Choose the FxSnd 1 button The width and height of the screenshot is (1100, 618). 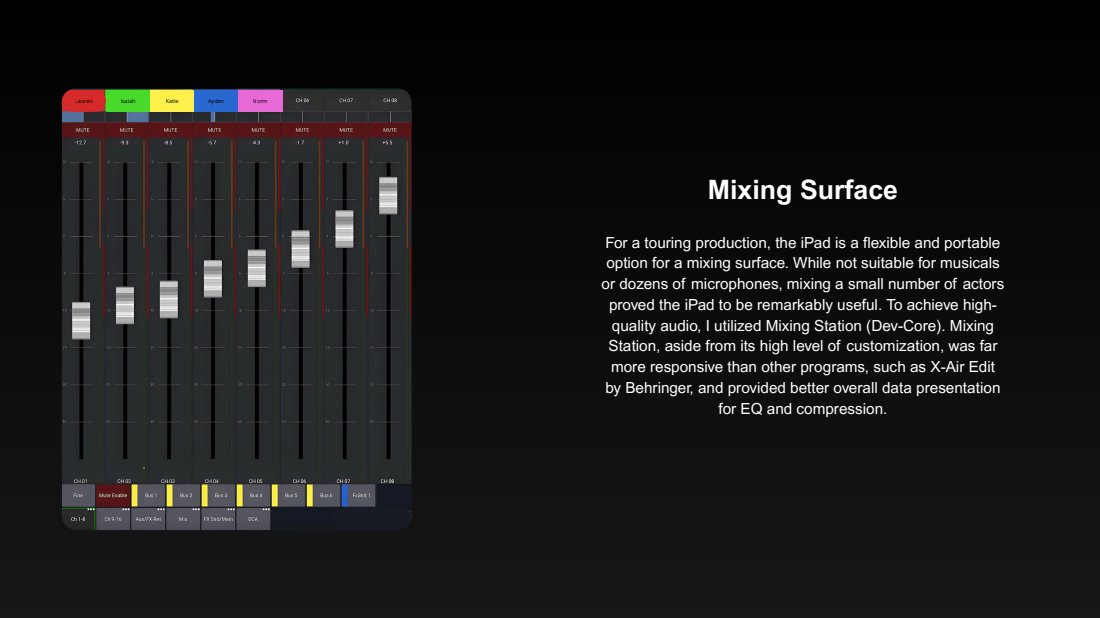click(360, 496)
